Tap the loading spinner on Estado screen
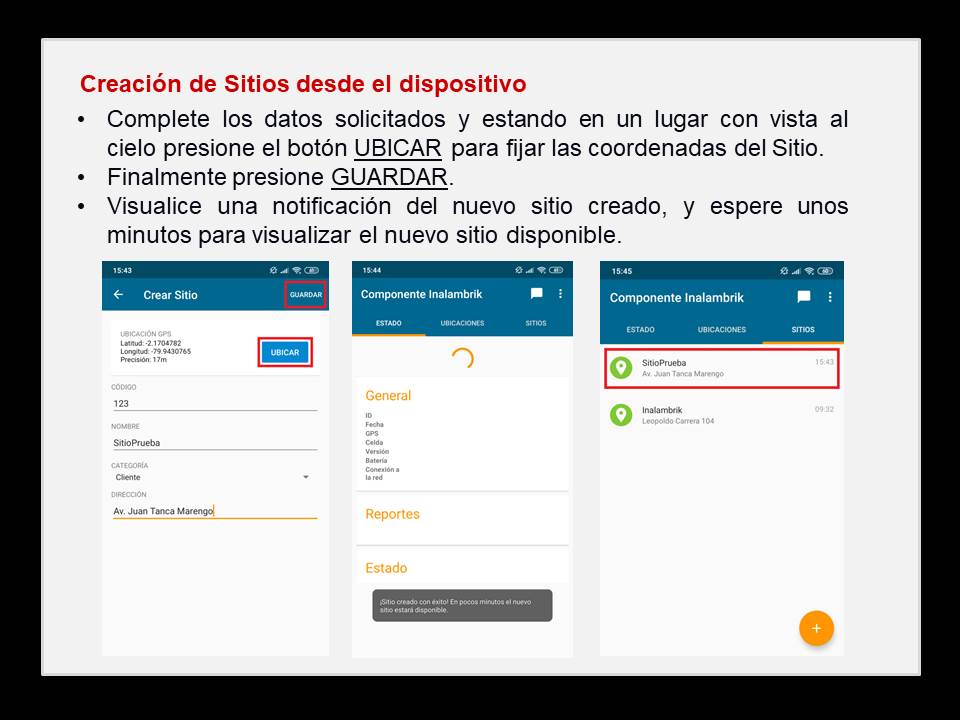Image resolution: width=960 pixels, height=720 pixels. 462,358
